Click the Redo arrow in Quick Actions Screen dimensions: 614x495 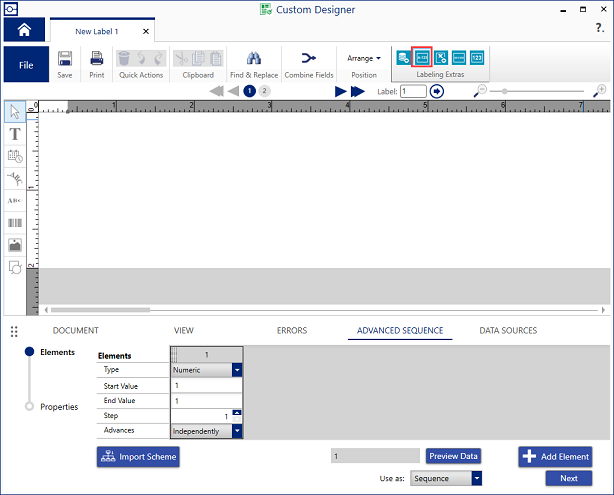pos(158,58)
